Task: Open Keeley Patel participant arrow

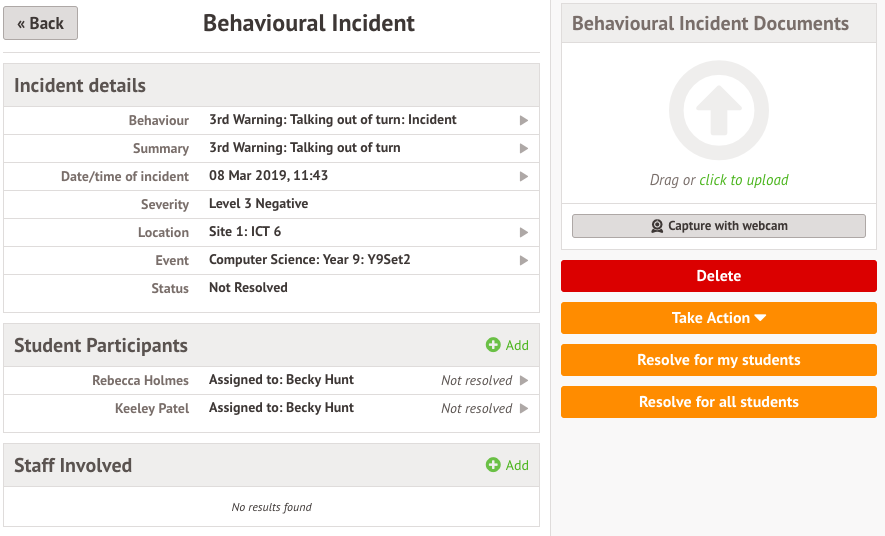Action: pos(523,408)
